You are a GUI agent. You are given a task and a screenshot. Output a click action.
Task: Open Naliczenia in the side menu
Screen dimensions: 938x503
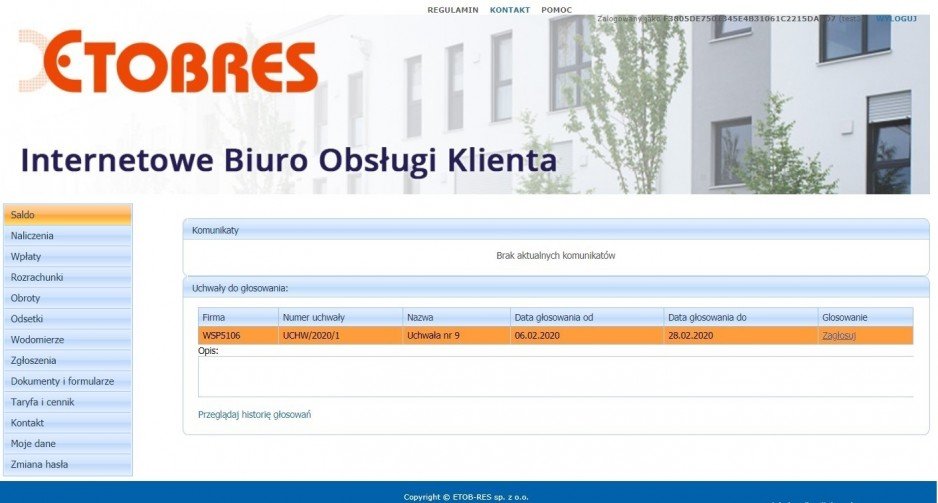pyautogui.click(x=68, y=236)
